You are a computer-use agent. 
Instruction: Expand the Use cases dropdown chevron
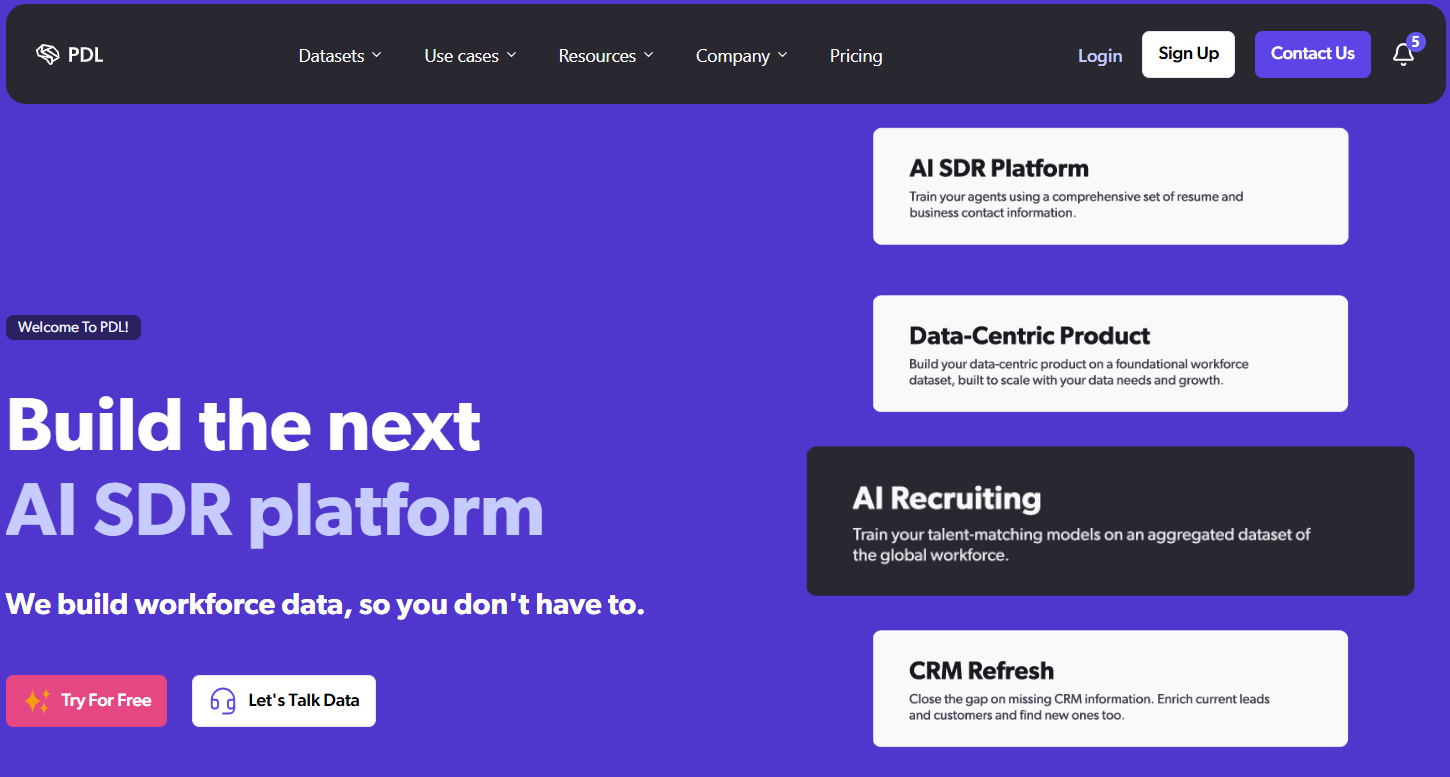tap(511, 55)
